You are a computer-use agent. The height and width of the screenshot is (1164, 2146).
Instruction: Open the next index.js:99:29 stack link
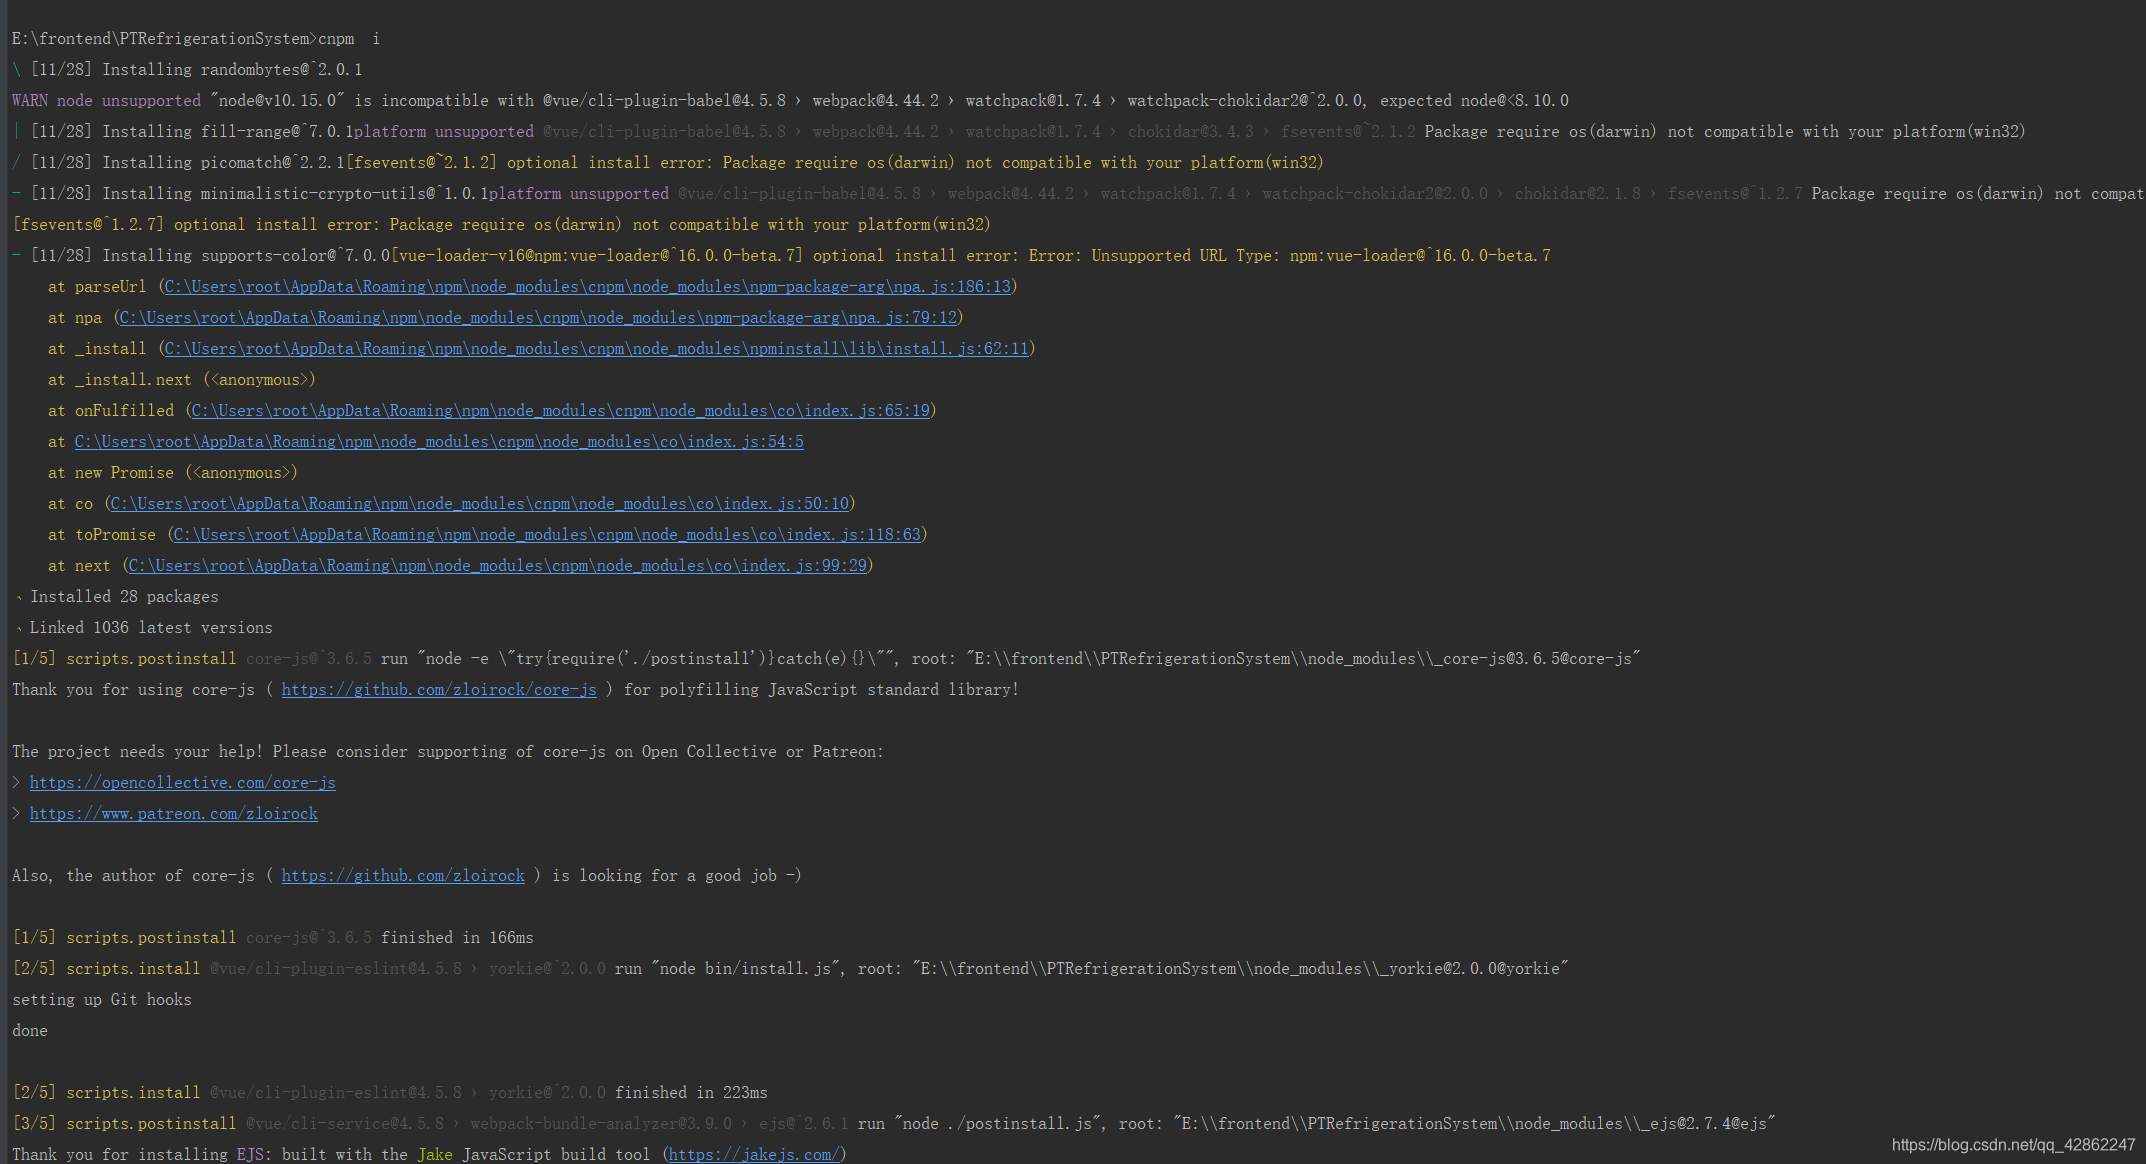(497, 566)
